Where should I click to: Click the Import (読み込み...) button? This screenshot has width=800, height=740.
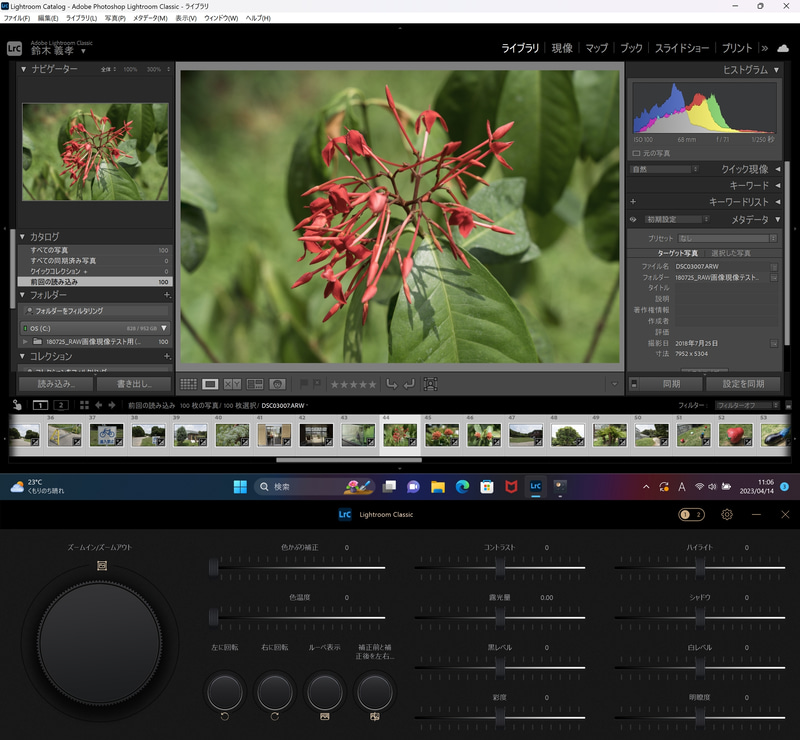(x=56, y=384)
